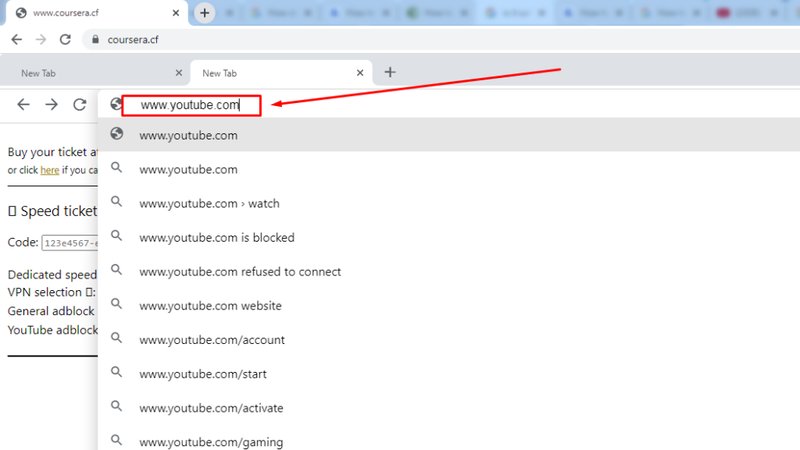Image resolution: width=800 pixels, height=450 pixels.
Task: Add a new tab in inner browser
Action: tap(390, 72)
